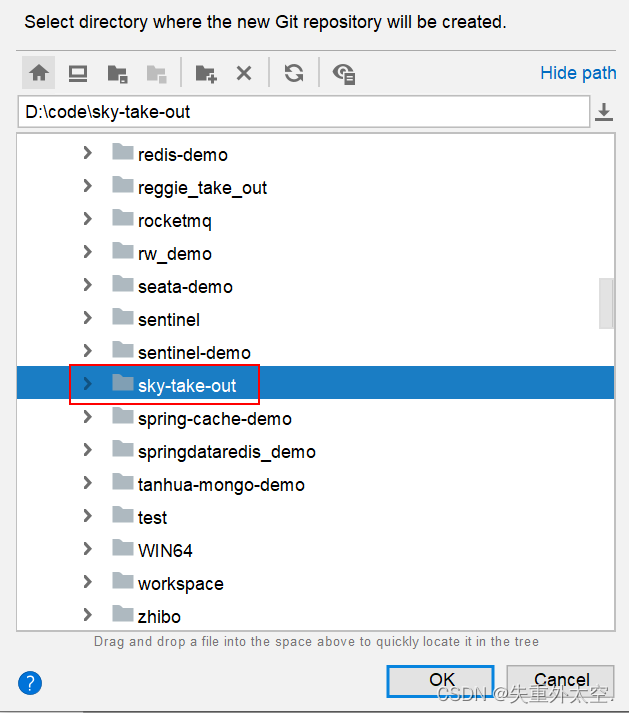Expand the sky-take-out folder chevron
Screen dimensions: 629x713
tap(88, 384)
